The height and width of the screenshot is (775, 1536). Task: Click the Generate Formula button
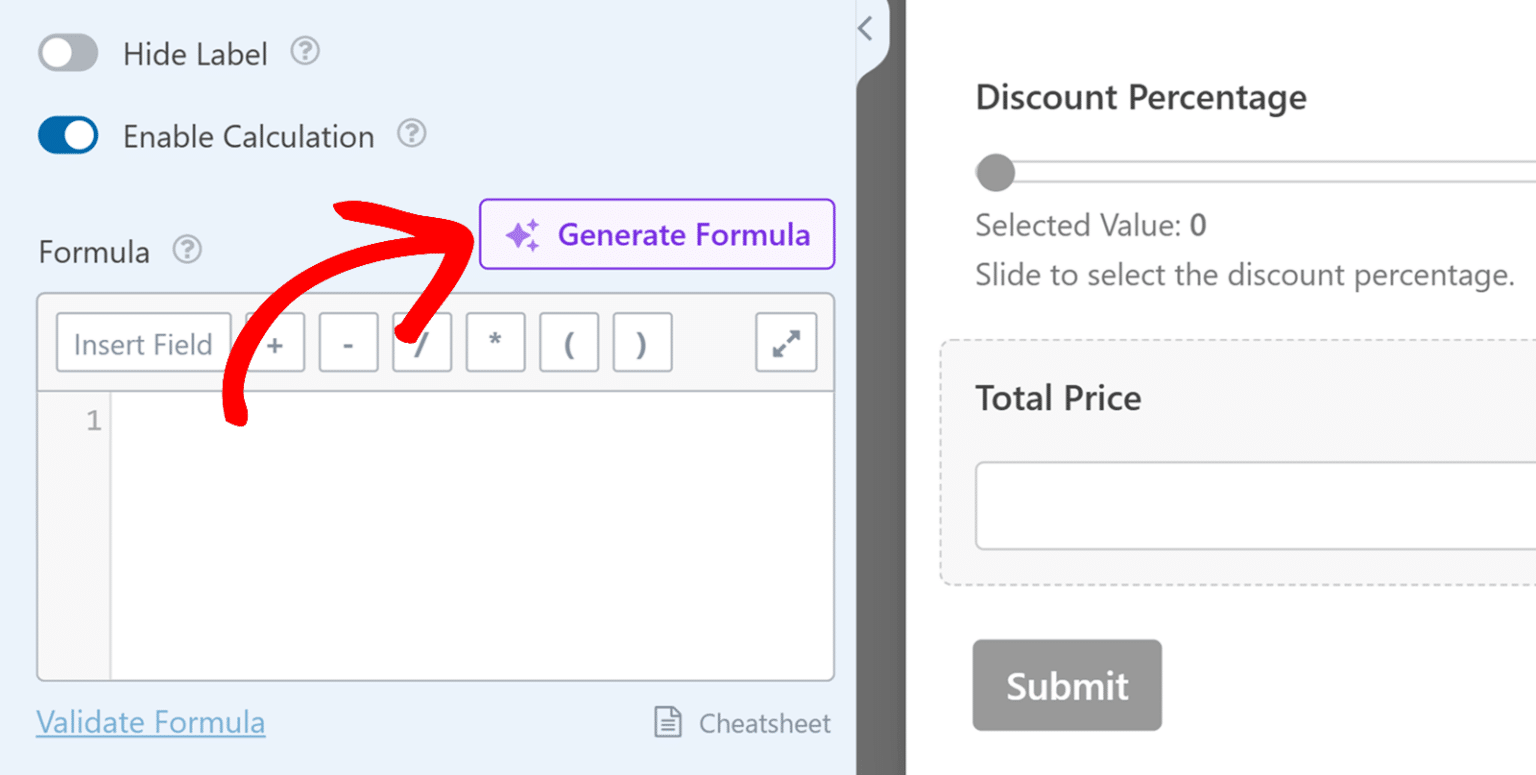pyautogui.click(x=656, y=234)
